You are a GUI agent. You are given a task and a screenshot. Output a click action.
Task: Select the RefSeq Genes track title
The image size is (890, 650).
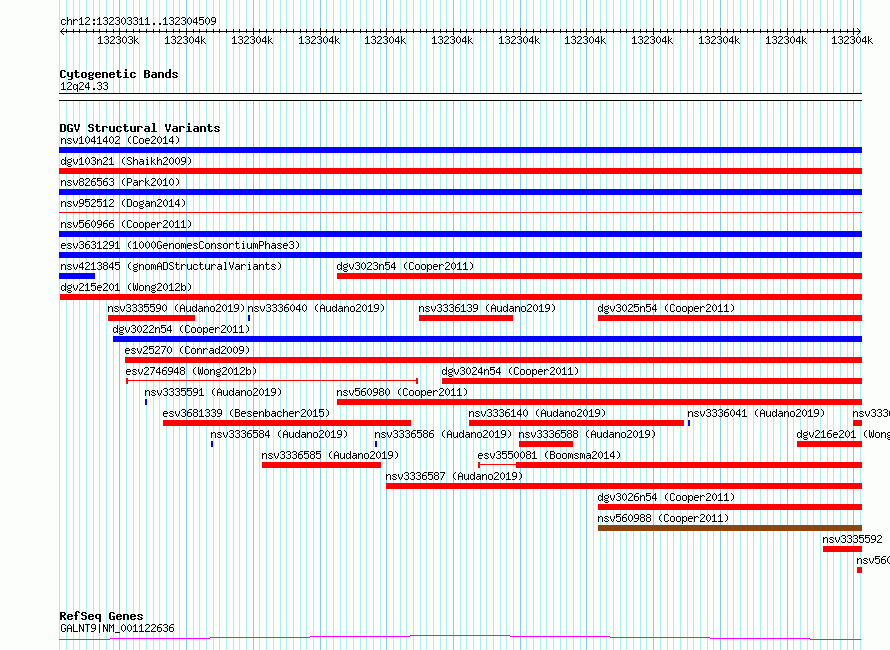click(x=102, y=616)
